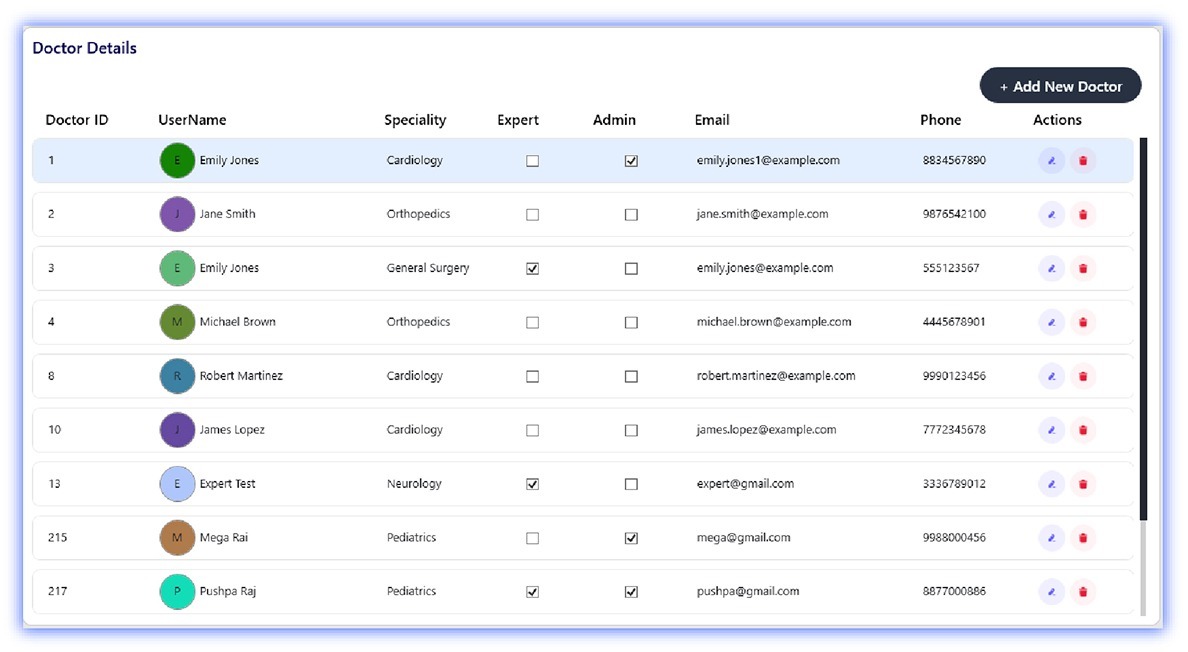
Task: Click the Speciality column header
Action: (415, 120)
